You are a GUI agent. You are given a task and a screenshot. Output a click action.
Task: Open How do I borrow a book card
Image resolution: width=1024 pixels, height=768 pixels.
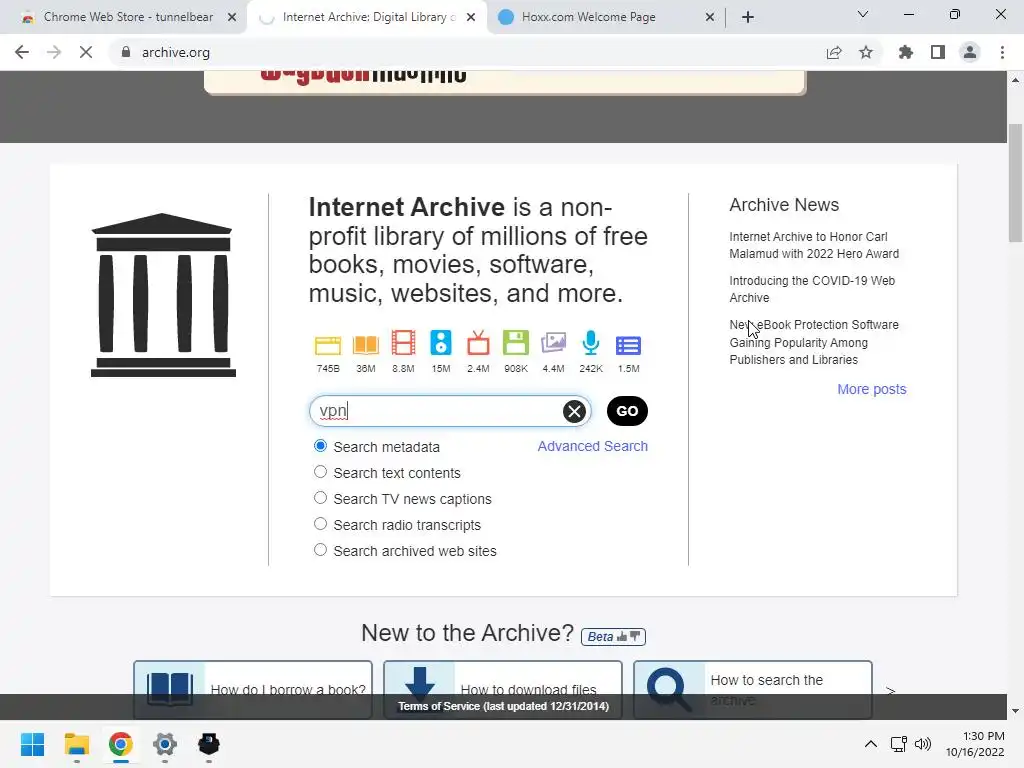click(253, 690)
